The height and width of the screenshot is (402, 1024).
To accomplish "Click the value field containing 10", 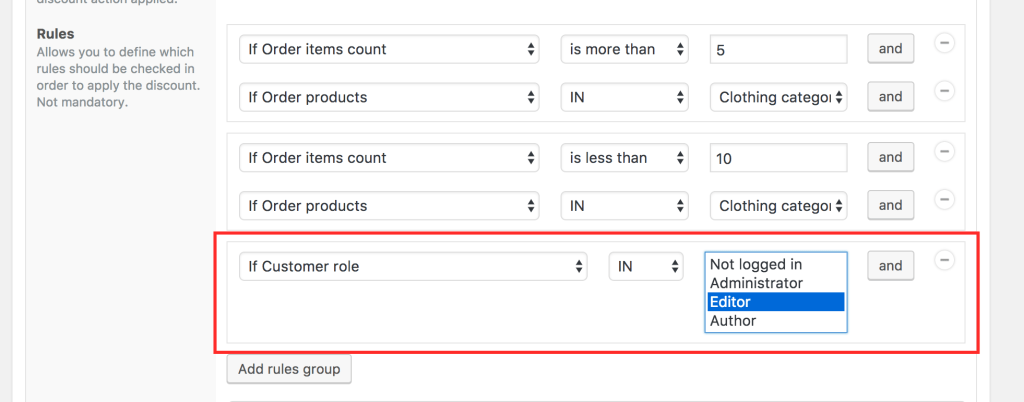I will point(777,158).
